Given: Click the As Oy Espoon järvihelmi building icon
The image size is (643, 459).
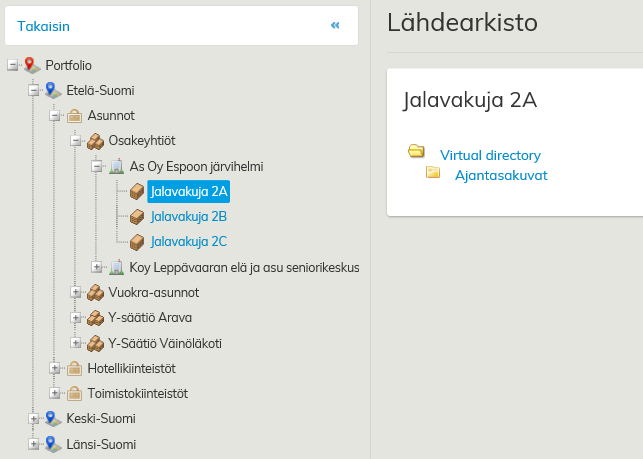Looking at the screenshot, I should (117, 166).
